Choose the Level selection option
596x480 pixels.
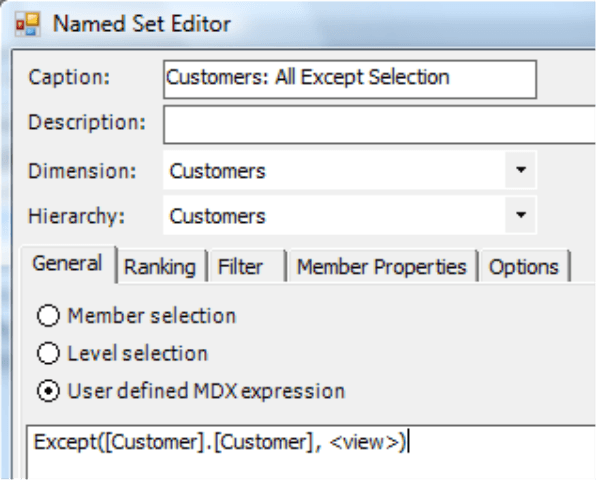pyautogui.click(x=48, y=353)
